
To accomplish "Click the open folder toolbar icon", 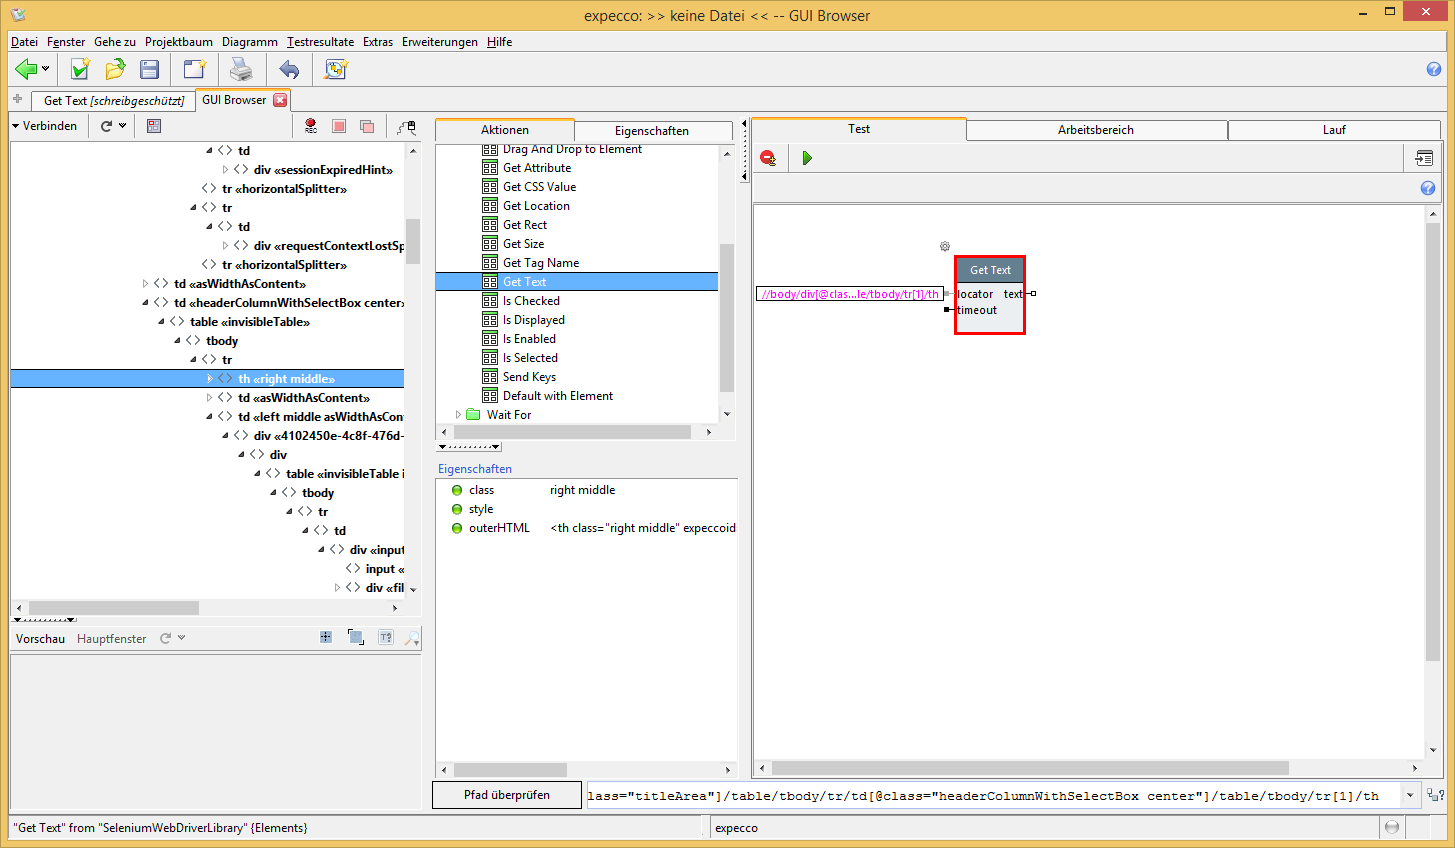I will (x=115, y=69).
